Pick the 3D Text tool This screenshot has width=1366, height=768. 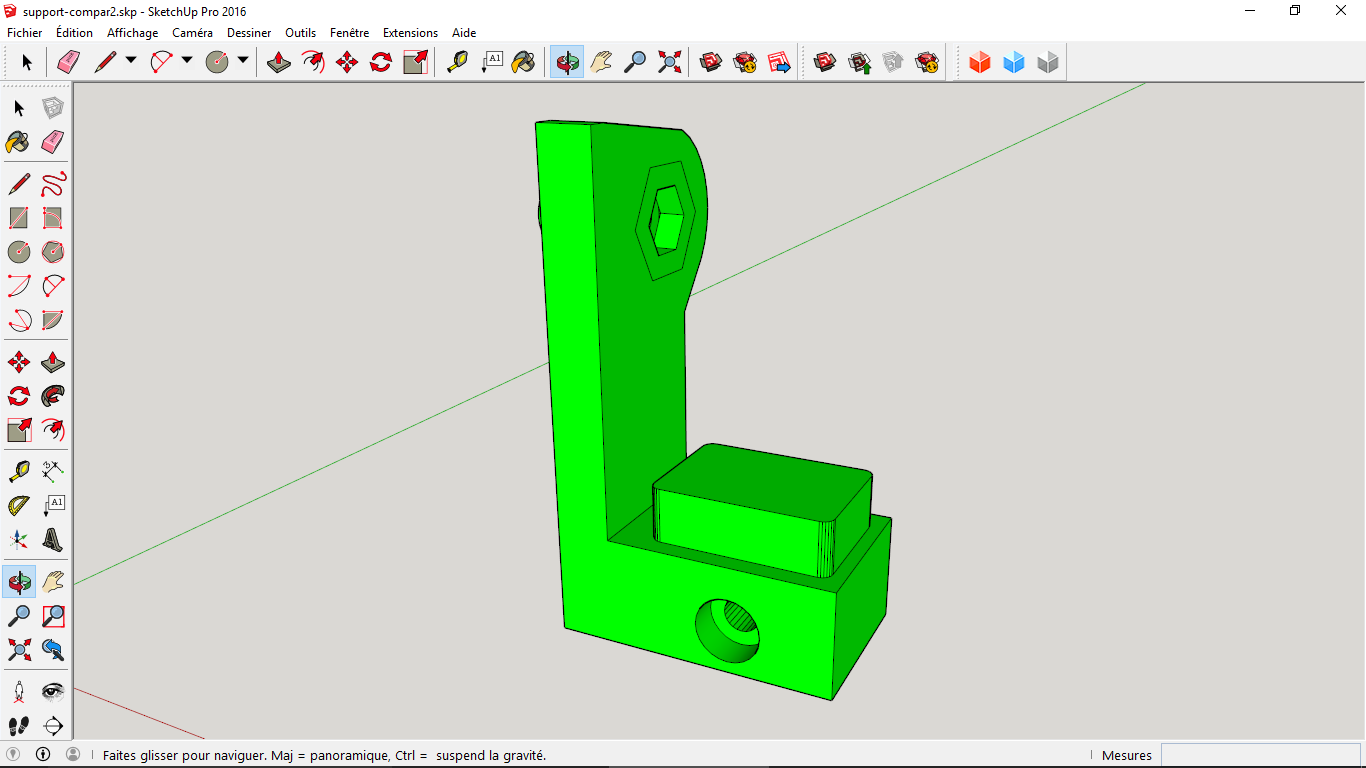tap(53, 540)
